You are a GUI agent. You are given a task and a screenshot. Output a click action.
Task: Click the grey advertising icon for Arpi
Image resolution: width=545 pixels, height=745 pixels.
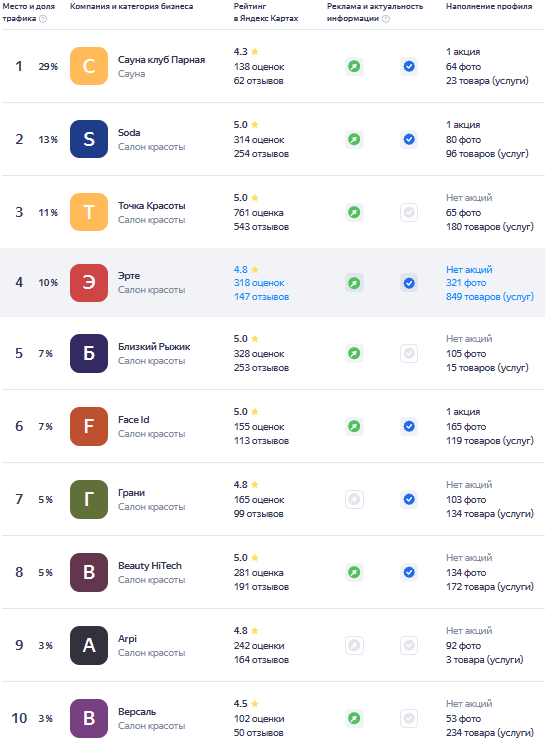(354, 645)
